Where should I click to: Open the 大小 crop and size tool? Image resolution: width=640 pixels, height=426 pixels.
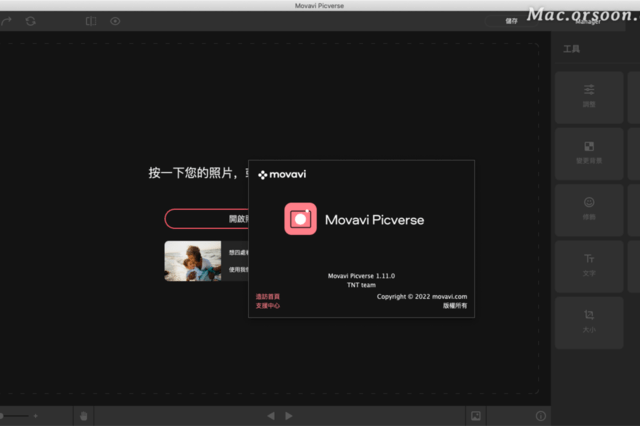click(x=589, y=322)
